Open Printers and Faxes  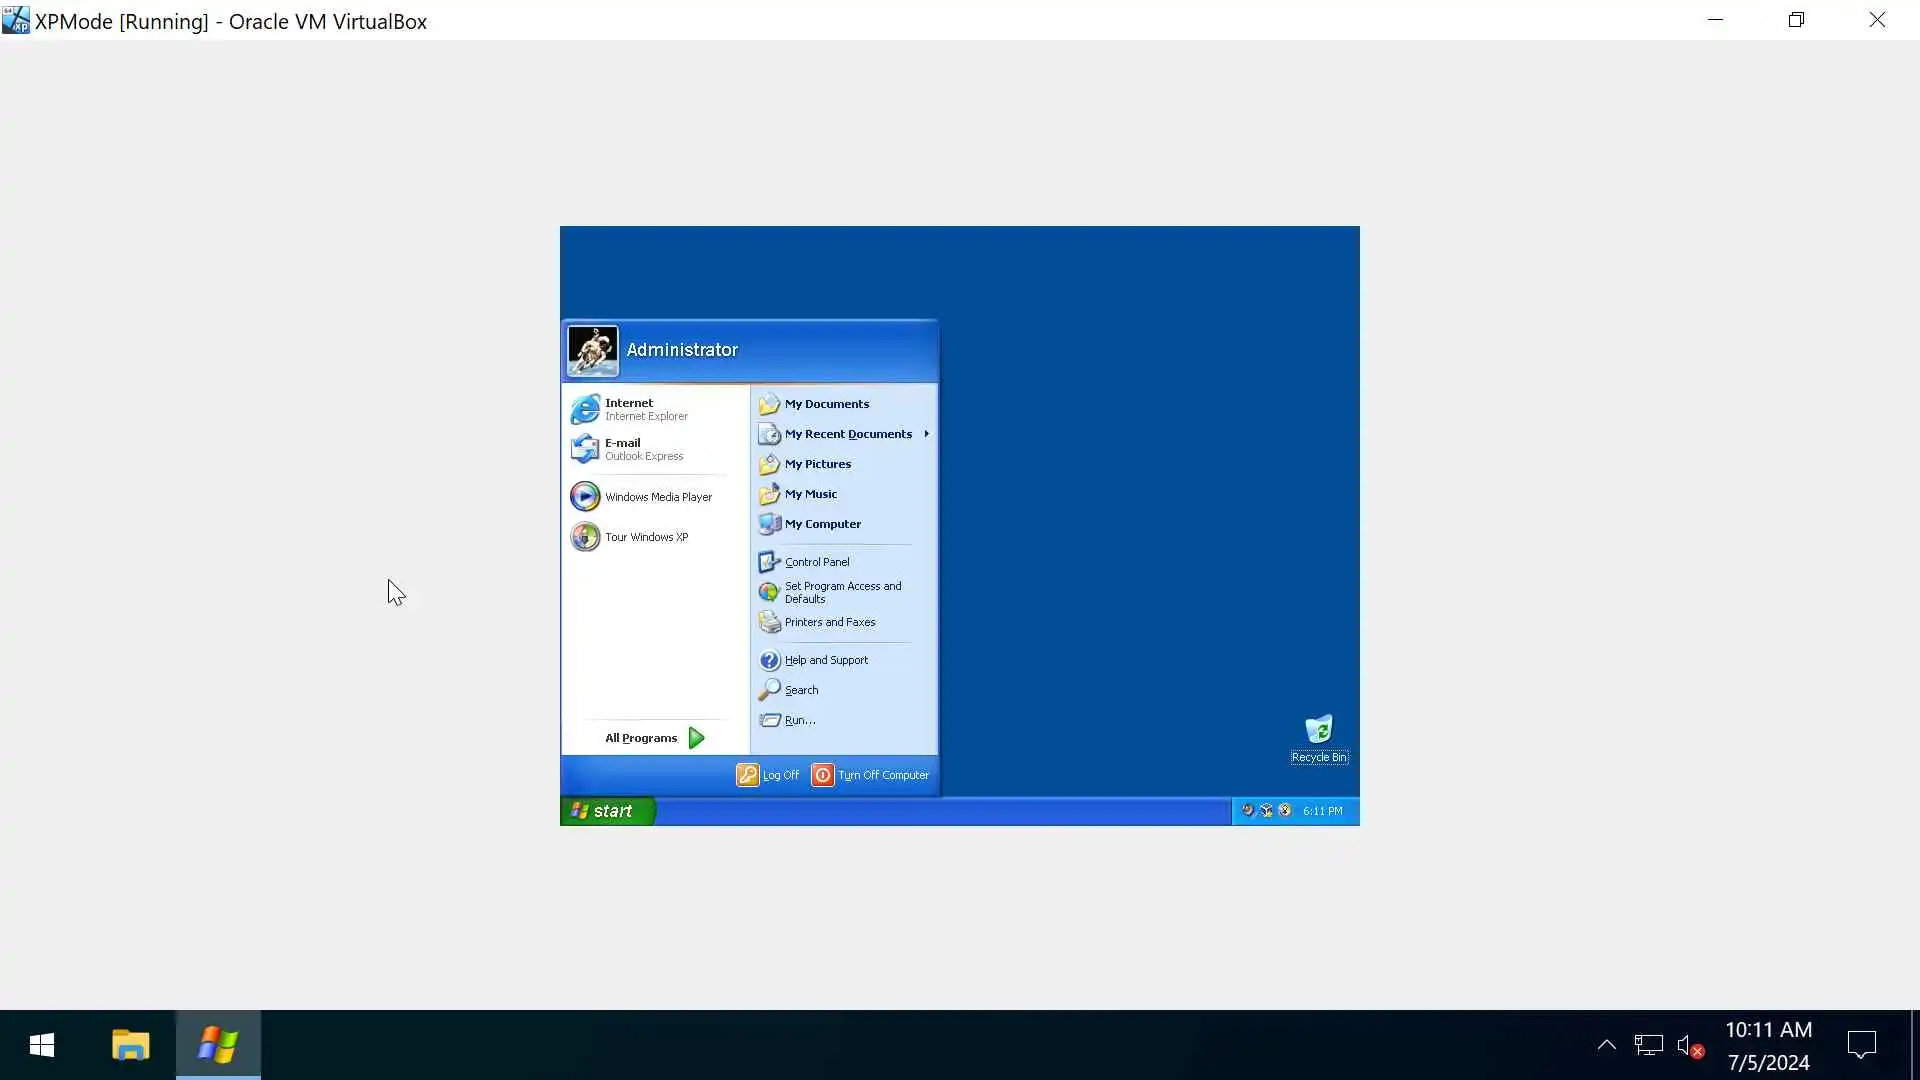pos(829,622)
